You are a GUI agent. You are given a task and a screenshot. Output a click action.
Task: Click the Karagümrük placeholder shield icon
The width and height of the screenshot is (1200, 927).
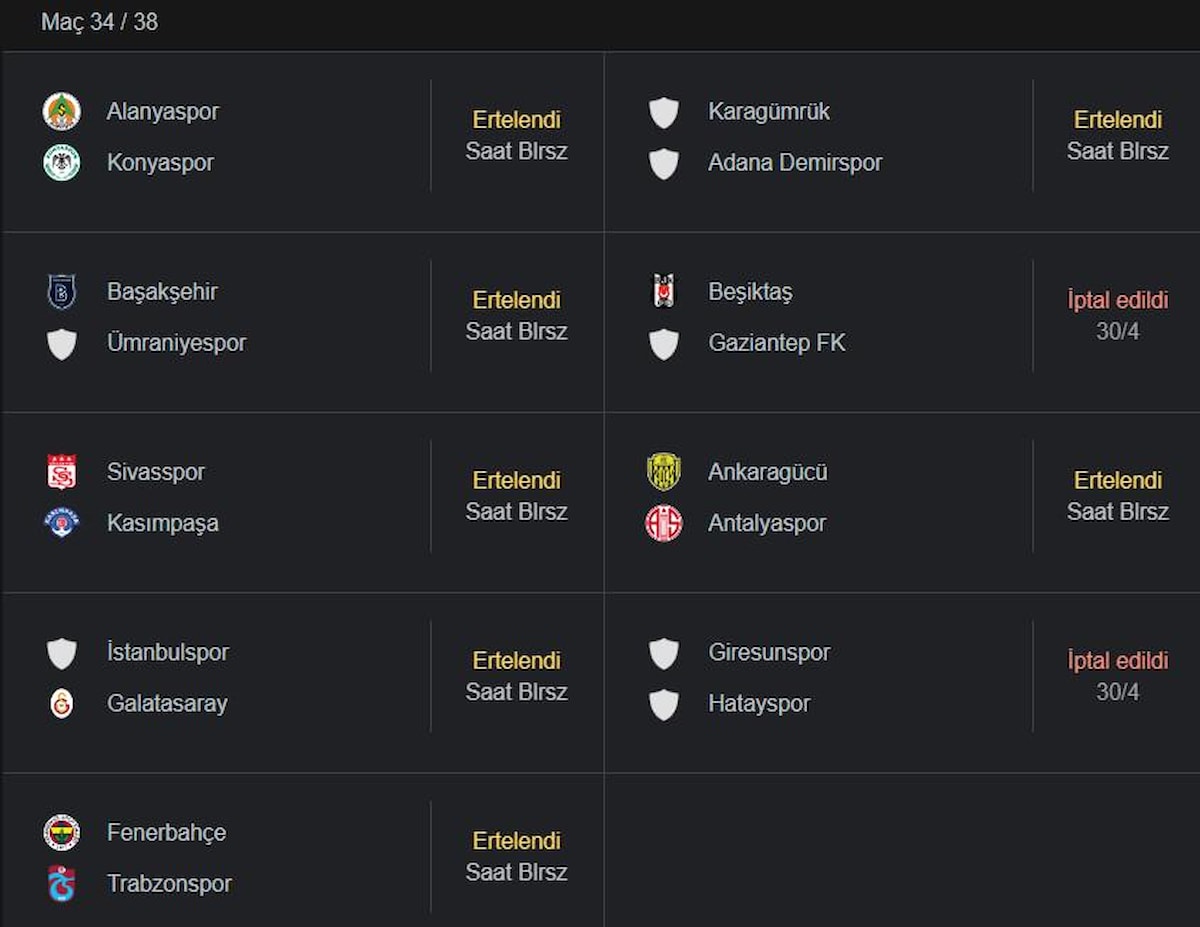663,112
